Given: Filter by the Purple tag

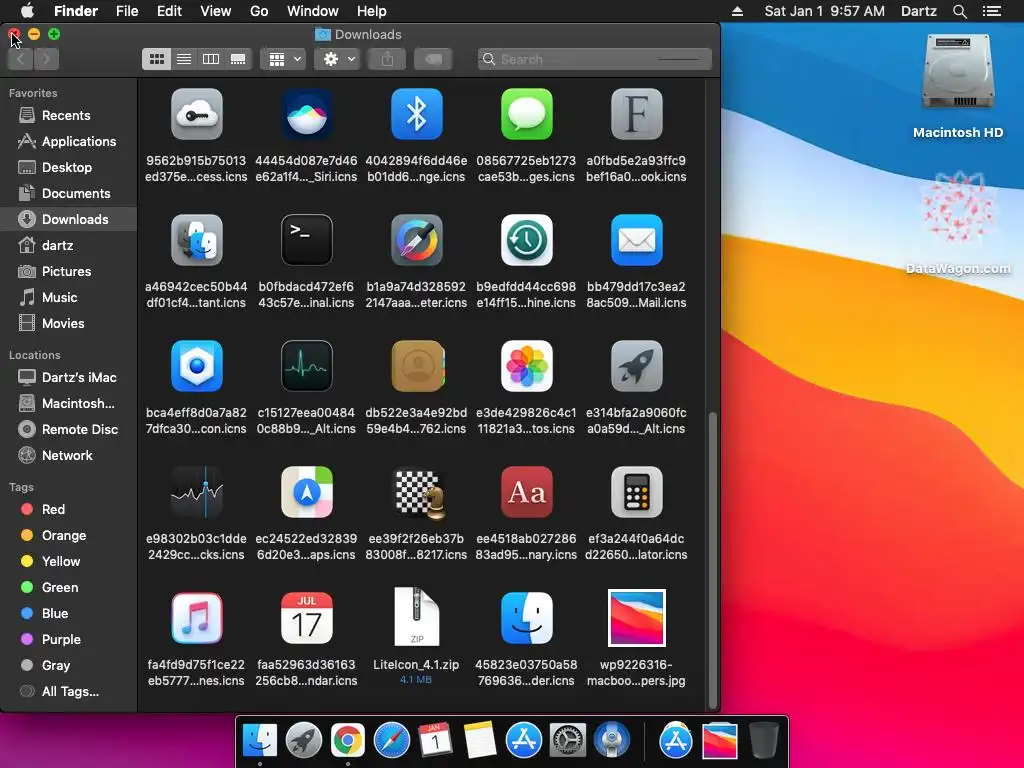Looking at the screenshot, I should pyautogui.click(x=69, y=639).
